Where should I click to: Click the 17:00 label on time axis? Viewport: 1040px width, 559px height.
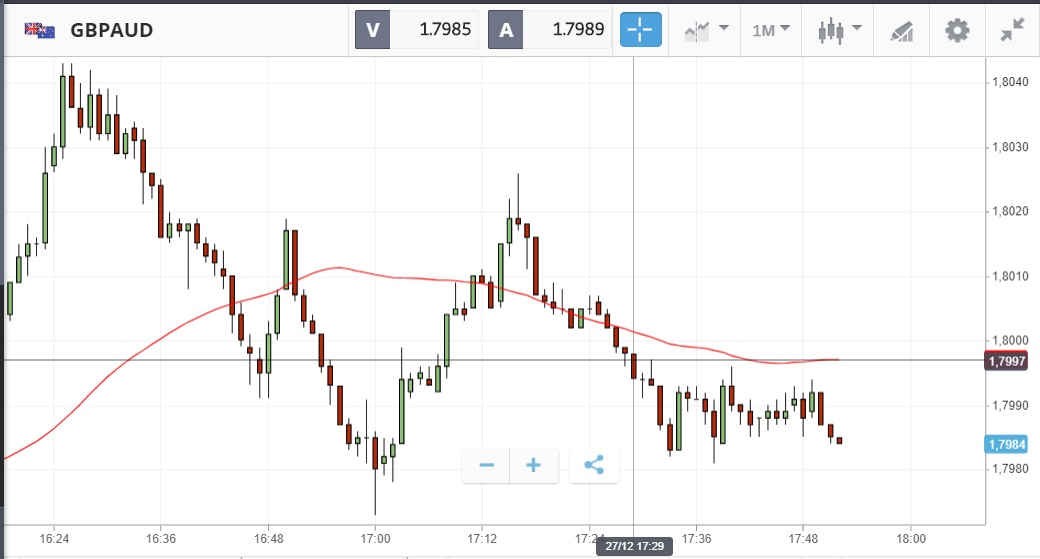[x=375, y=535]
